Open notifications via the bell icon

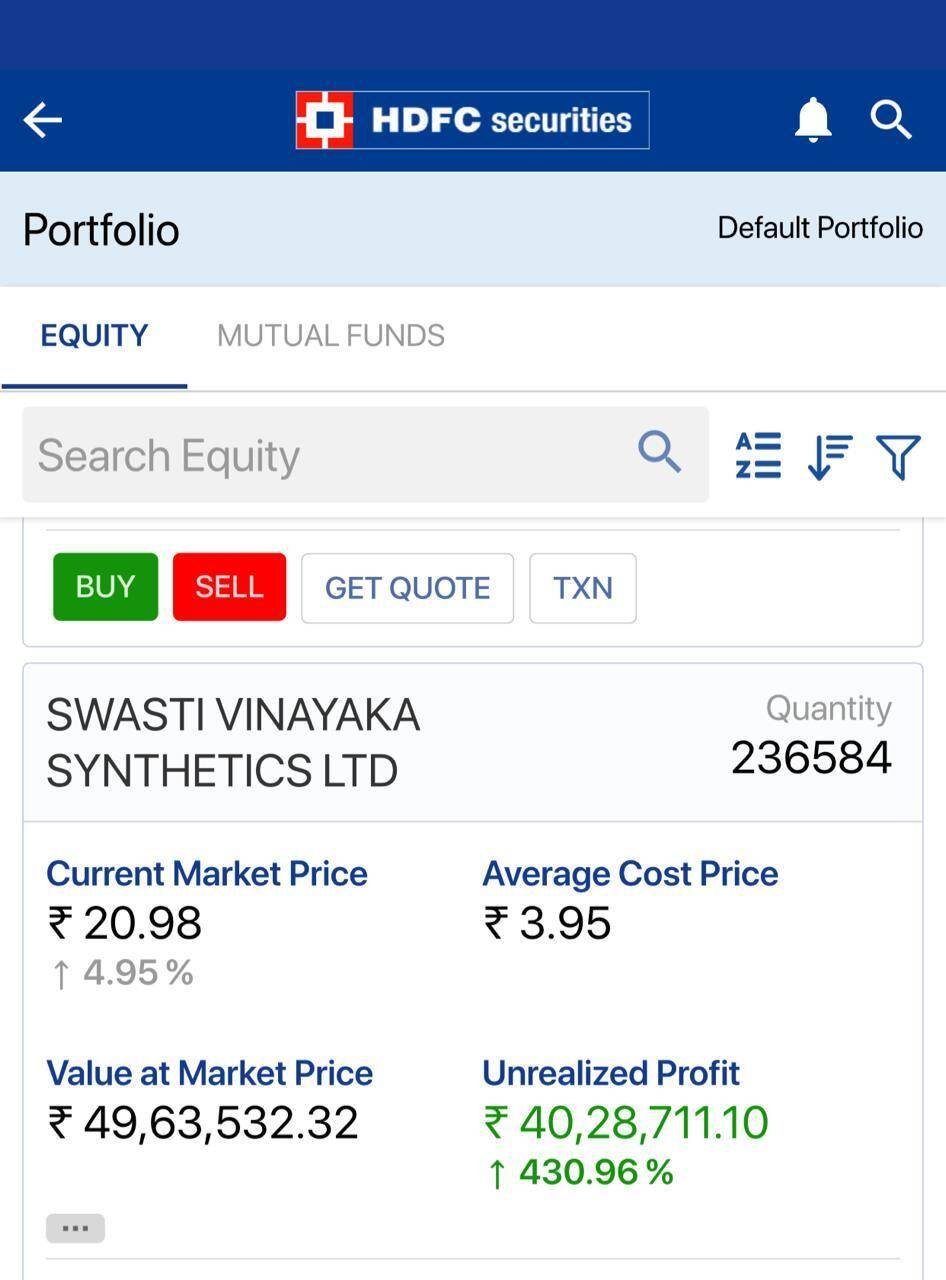(812, 120)
